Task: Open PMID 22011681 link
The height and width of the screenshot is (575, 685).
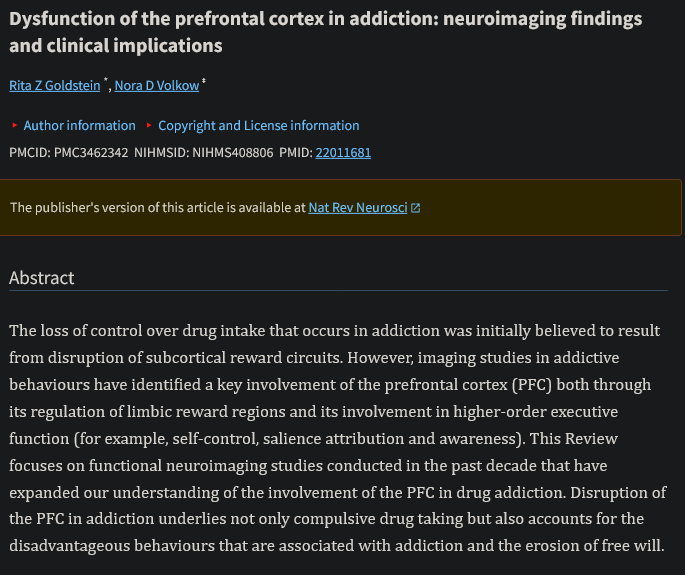Action: click(x=343, y=153)
